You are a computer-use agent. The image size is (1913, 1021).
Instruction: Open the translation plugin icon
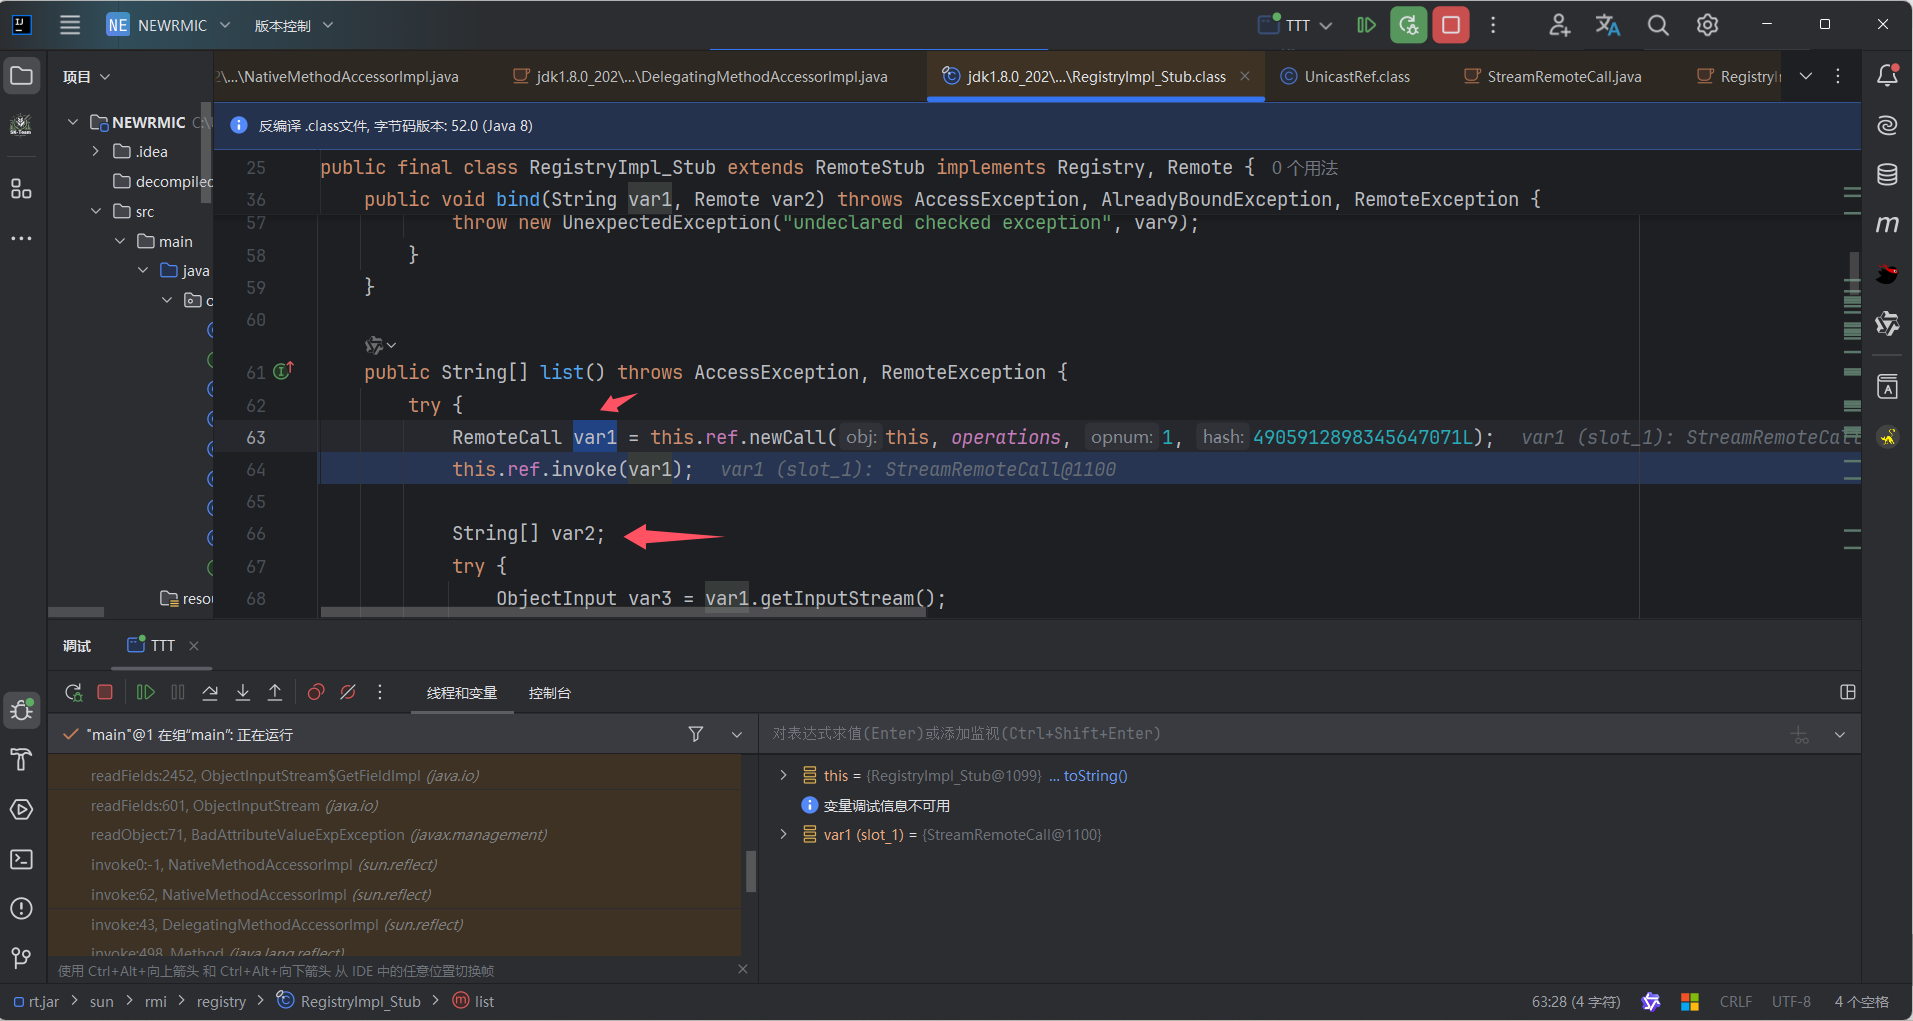pyautogui.click(x=1608, y=25)
